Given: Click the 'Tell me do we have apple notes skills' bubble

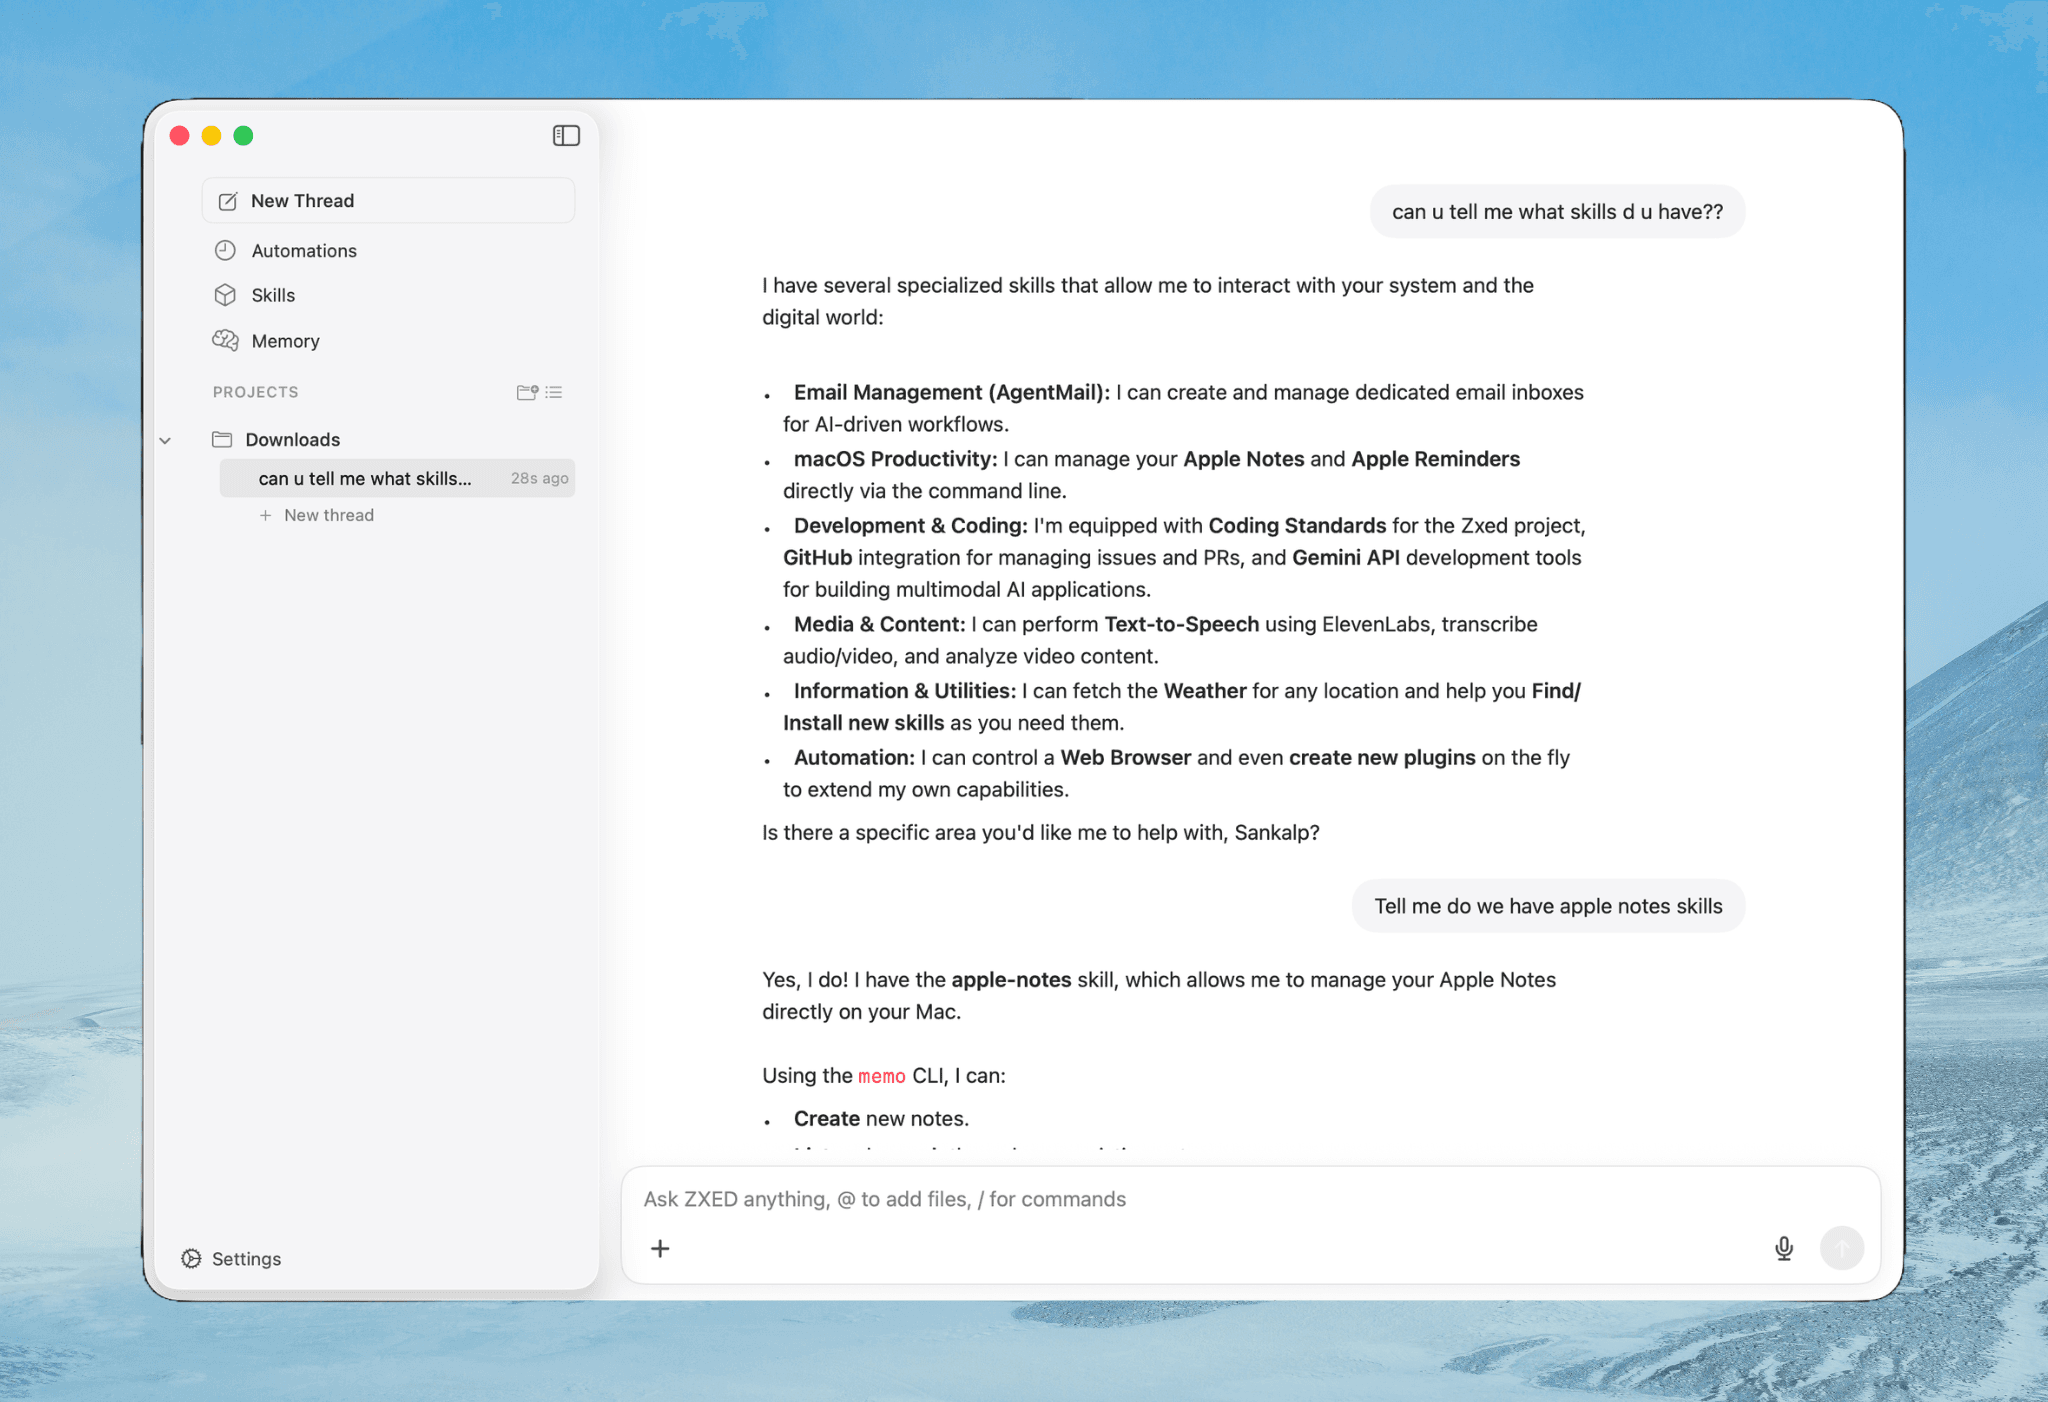Looking at the screenshot, I should [1547, 906].
